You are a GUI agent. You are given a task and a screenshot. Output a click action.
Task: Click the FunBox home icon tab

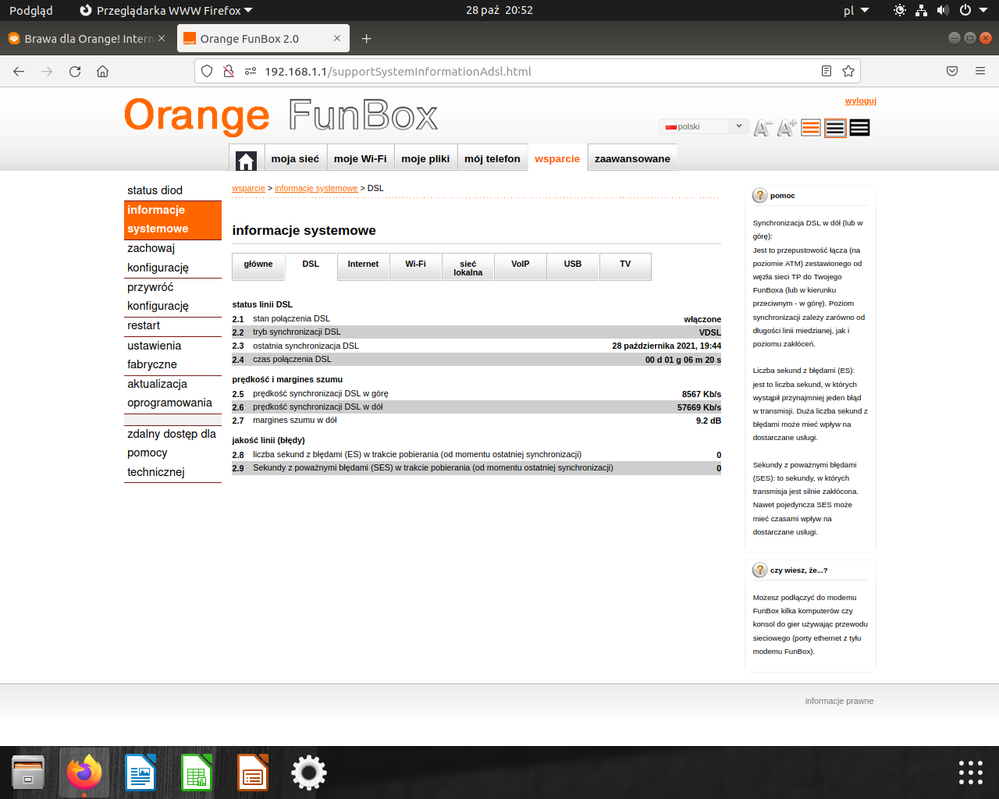click(246, 160)
